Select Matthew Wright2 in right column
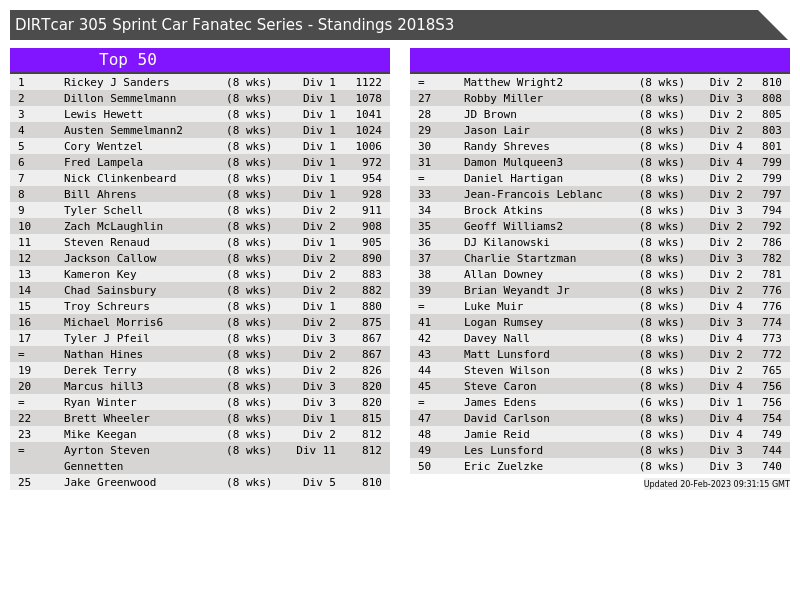The width and height of the screenshot is (800, 600). pyautogui.click(x=513, y=82)
